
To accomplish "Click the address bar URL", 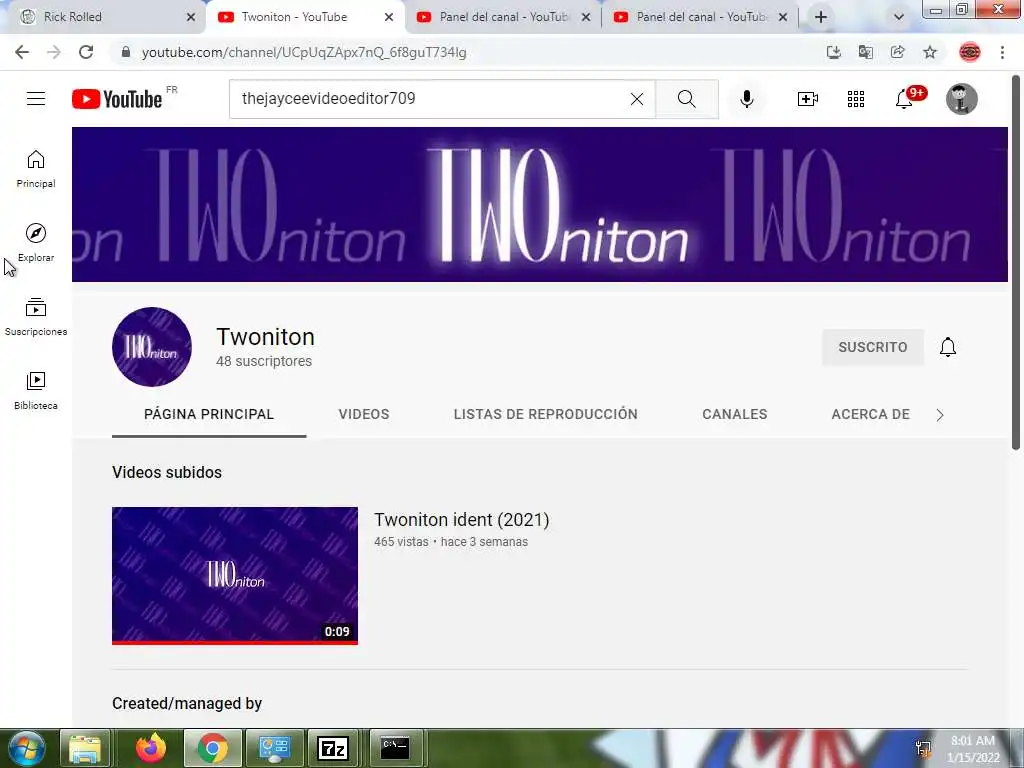I will tap(304, 52).
